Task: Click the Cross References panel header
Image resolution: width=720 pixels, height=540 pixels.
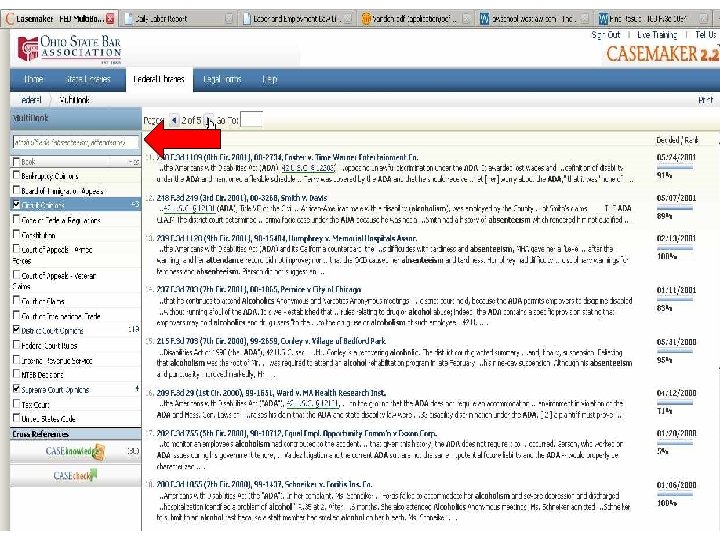Action: click(76, 434)
